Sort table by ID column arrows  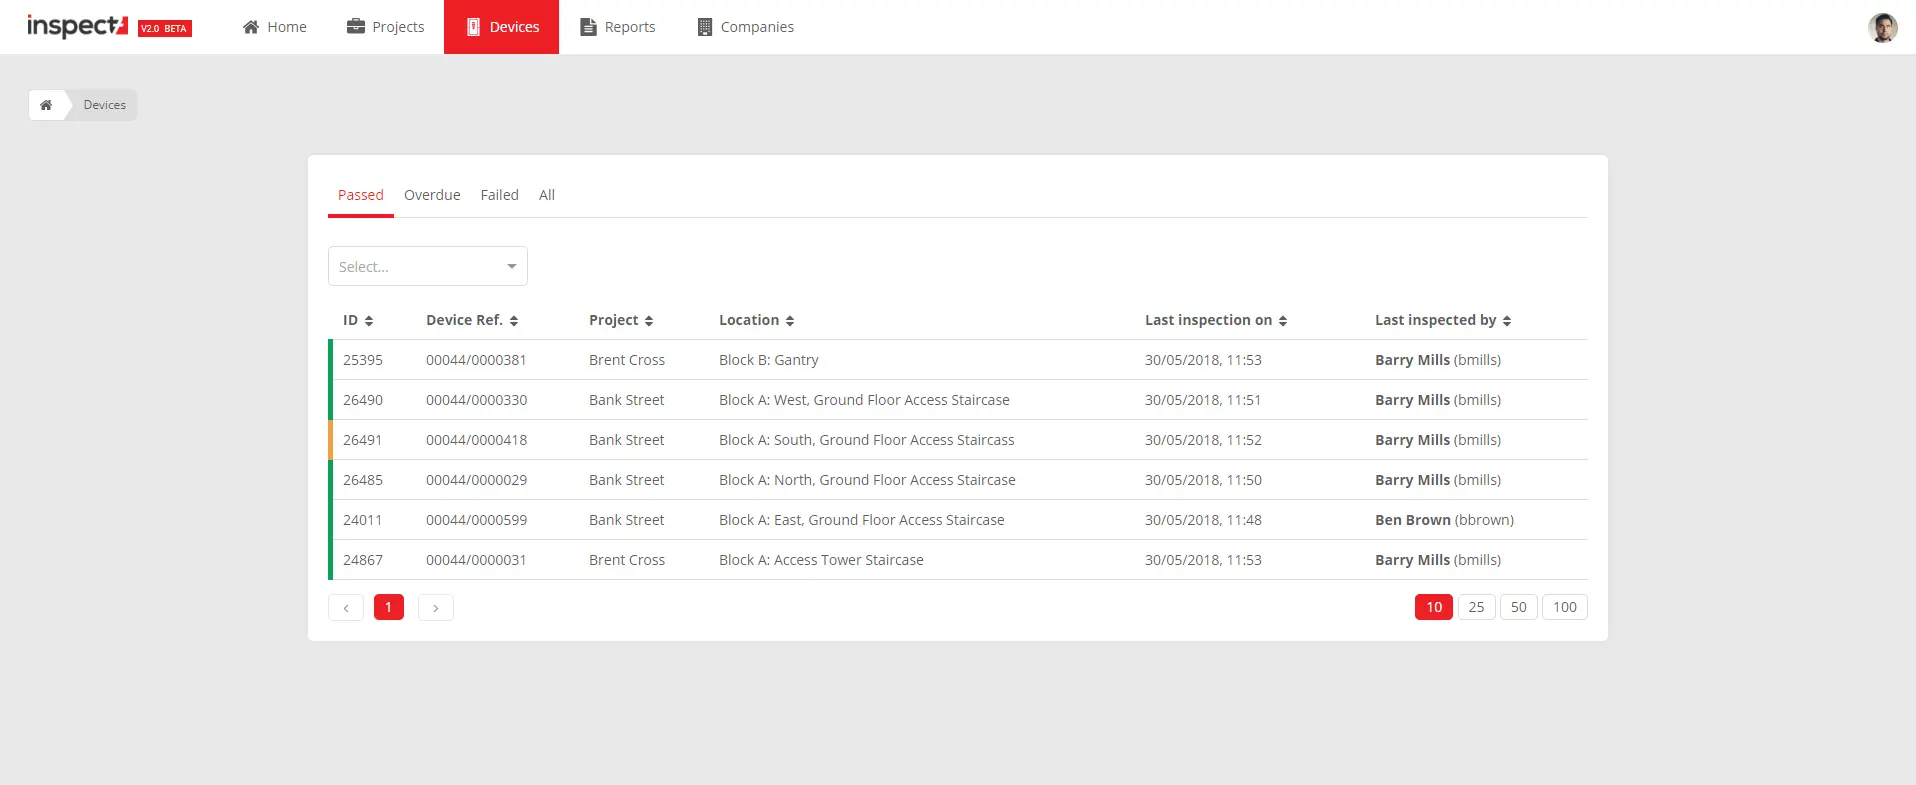(x=369, y=321)
